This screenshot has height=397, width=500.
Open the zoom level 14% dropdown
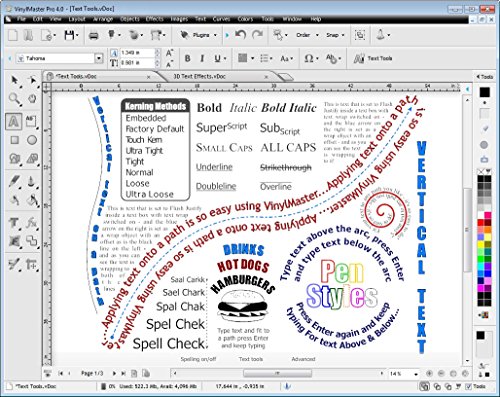pos(416,374)
